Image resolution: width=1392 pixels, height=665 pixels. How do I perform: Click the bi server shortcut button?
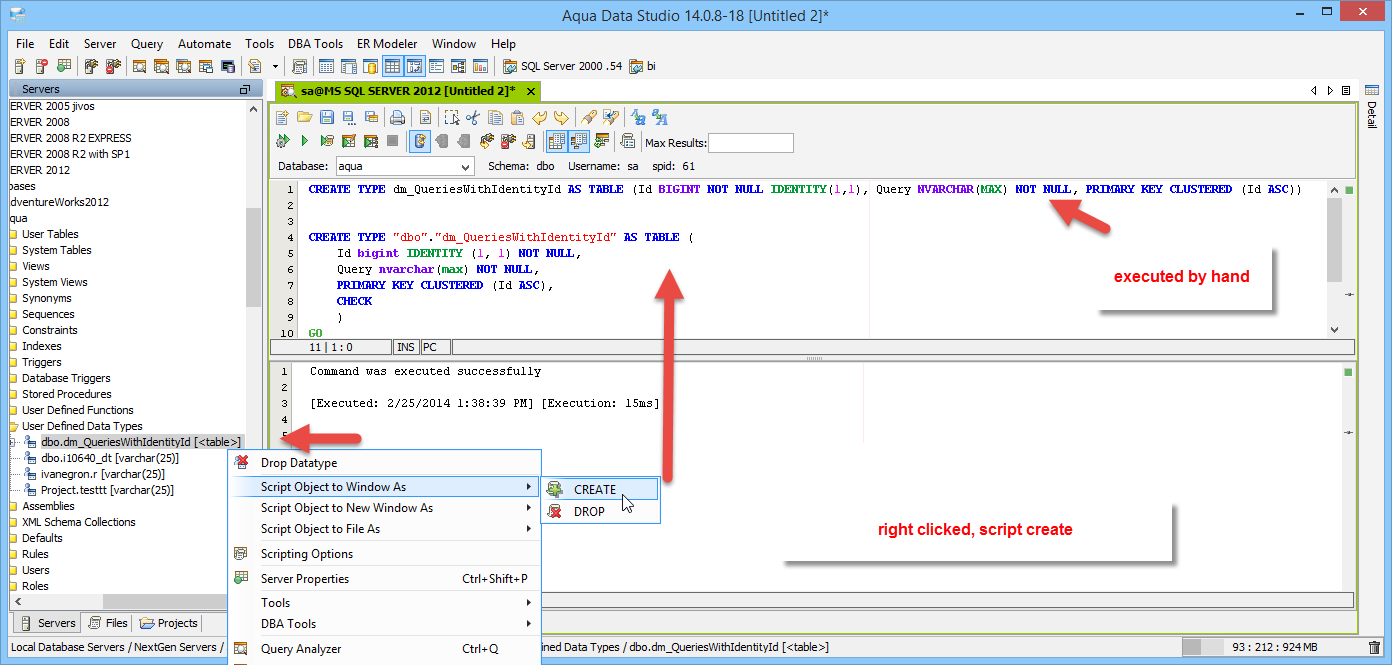tap(643, 66)
